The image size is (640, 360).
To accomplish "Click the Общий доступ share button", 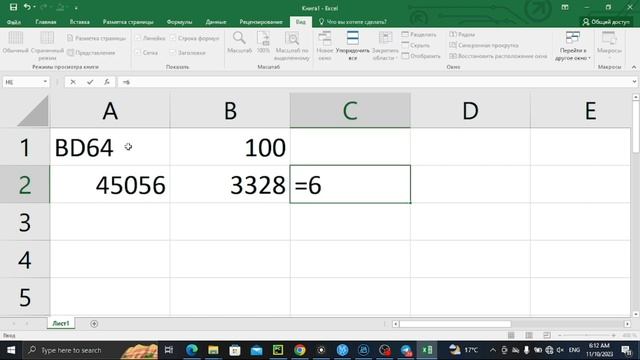I will click(606, 22).
